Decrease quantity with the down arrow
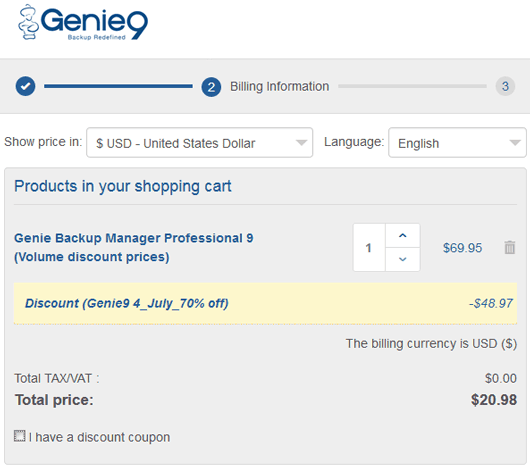The height and width of the screenshot is (467, 530). [403, 260]
